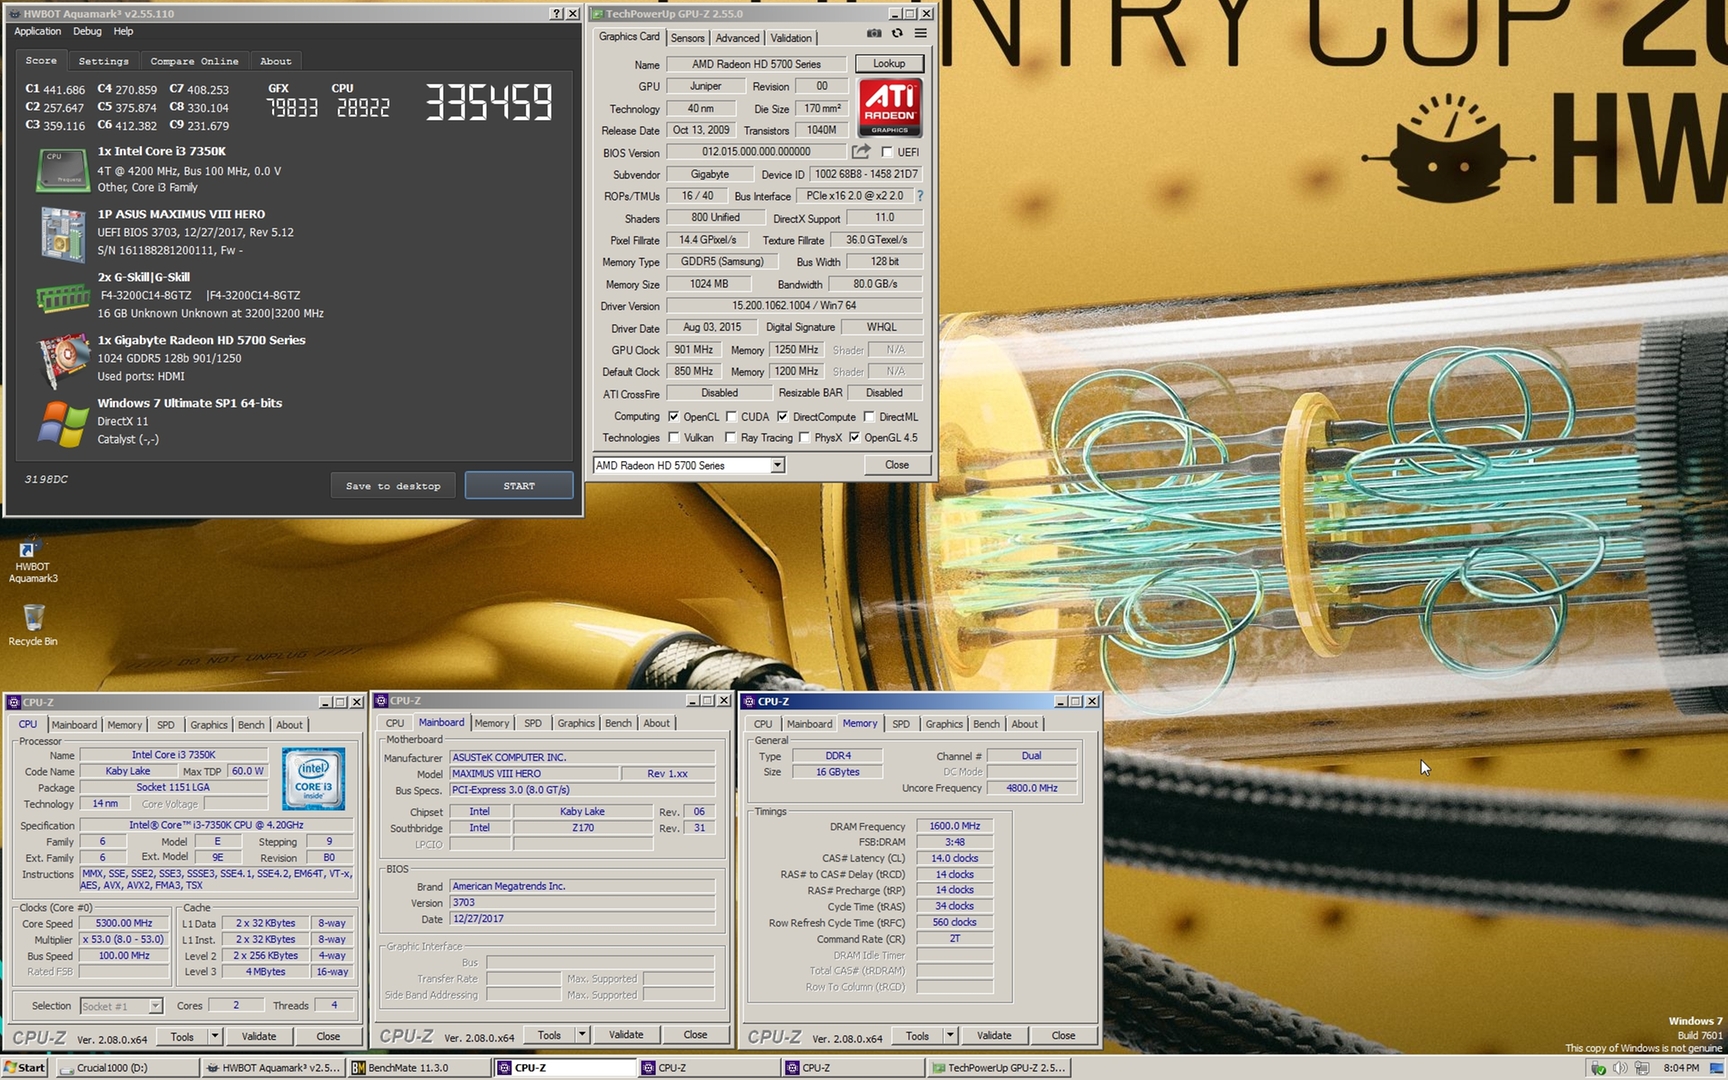The width and height of the screenshot is (1728, 1080).
Task: Switch to HWBOT Aquamark3 taskbar item
Action: click(x=272, y=1067)
